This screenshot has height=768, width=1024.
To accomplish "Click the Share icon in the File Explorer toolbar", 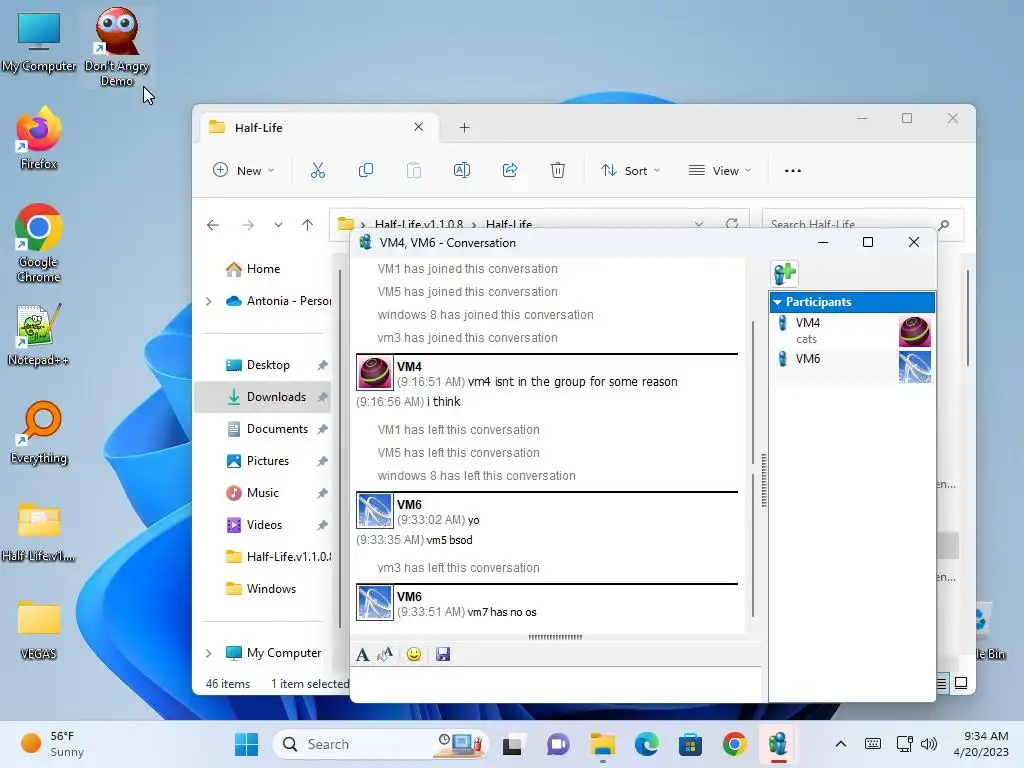I will tap(510, 170).
